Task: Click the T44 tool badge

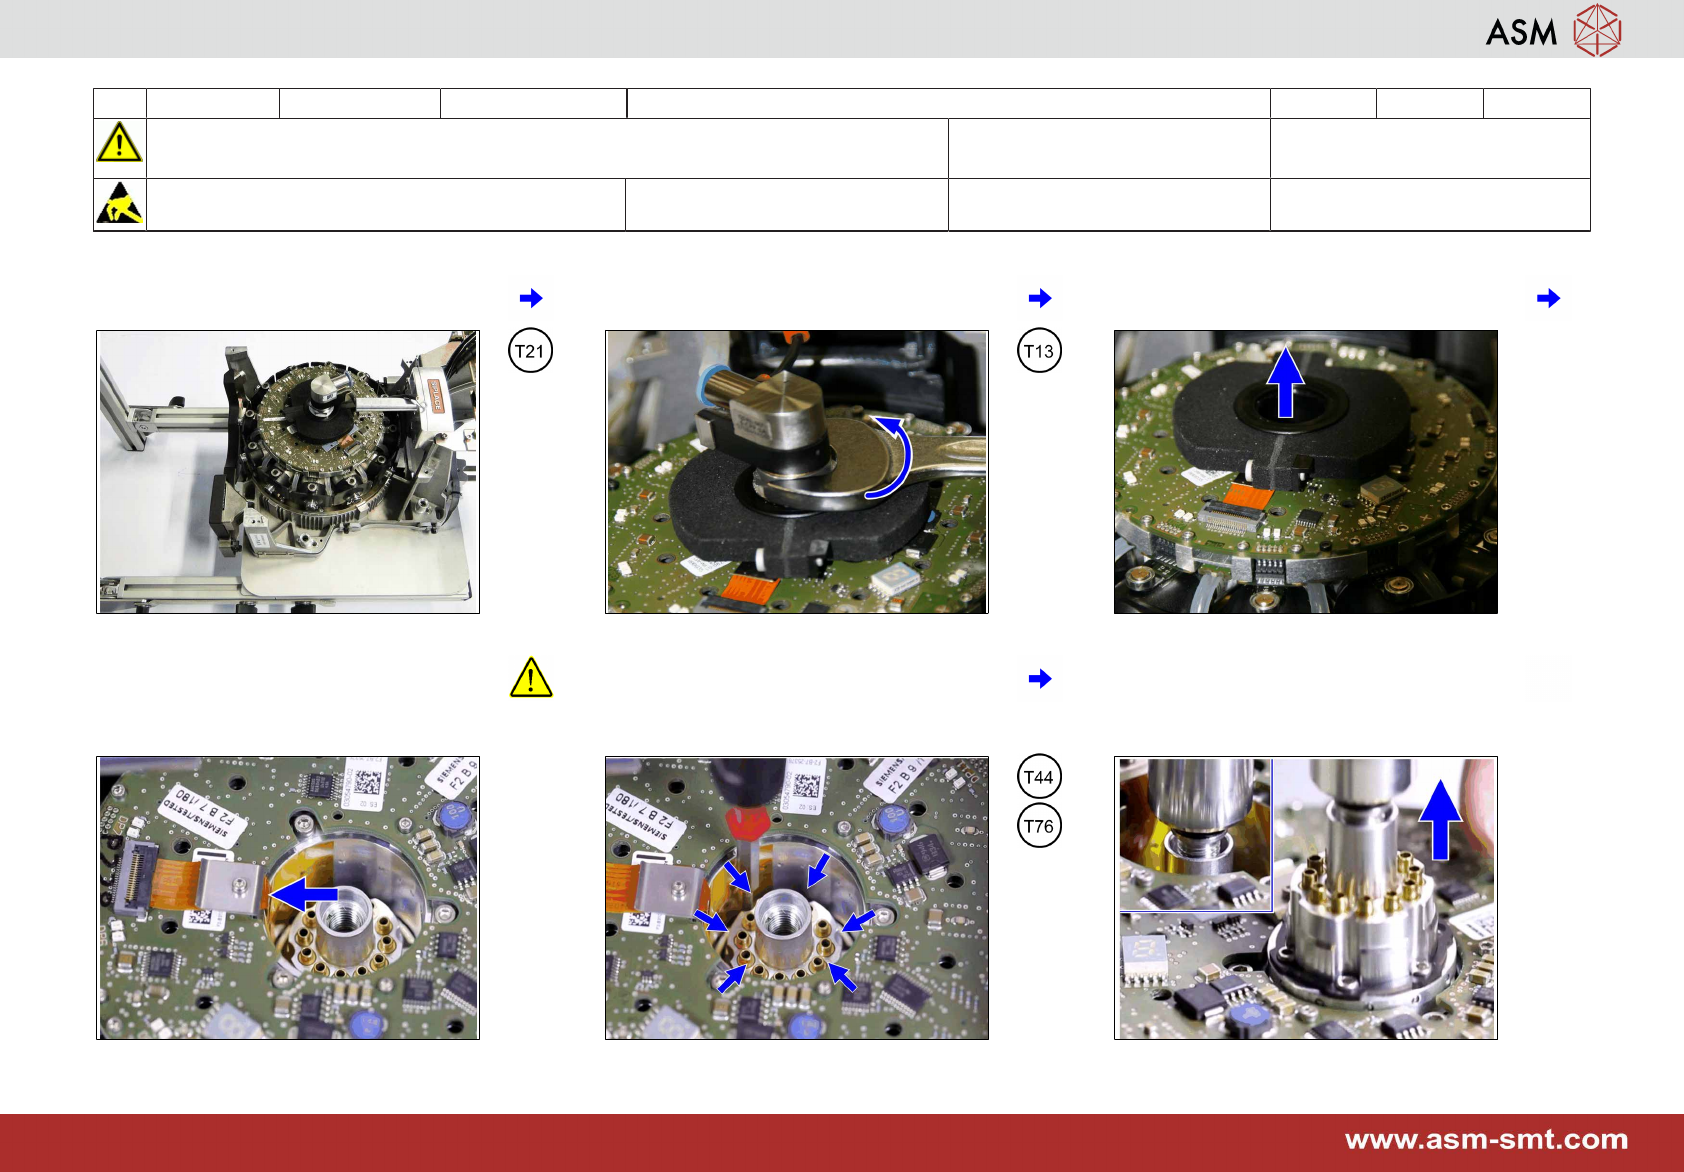Action: click(x=1039, y=777)
